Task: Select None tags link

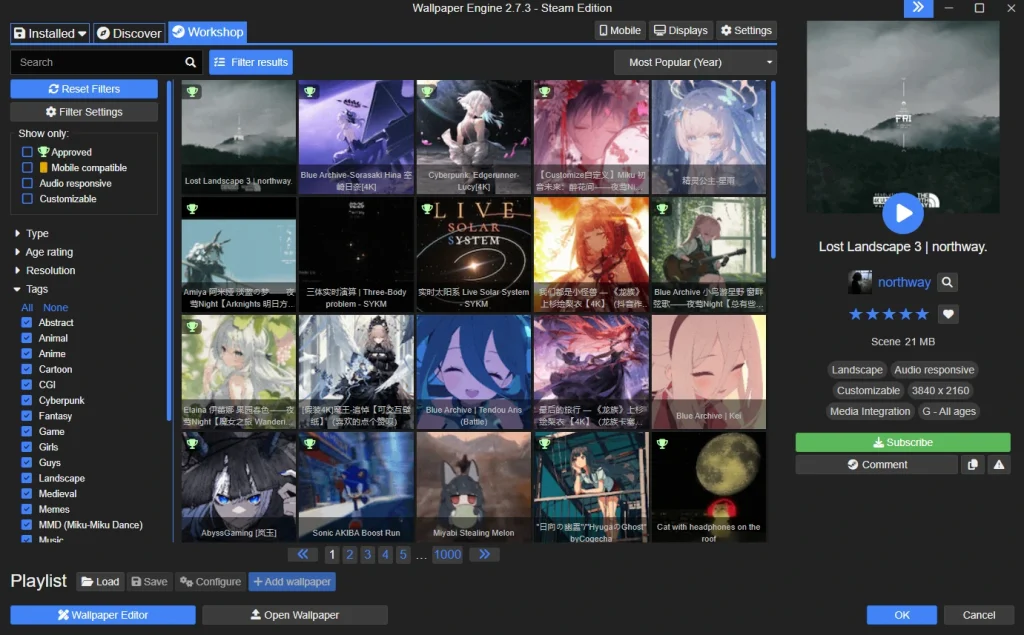Action: point(56,307)
